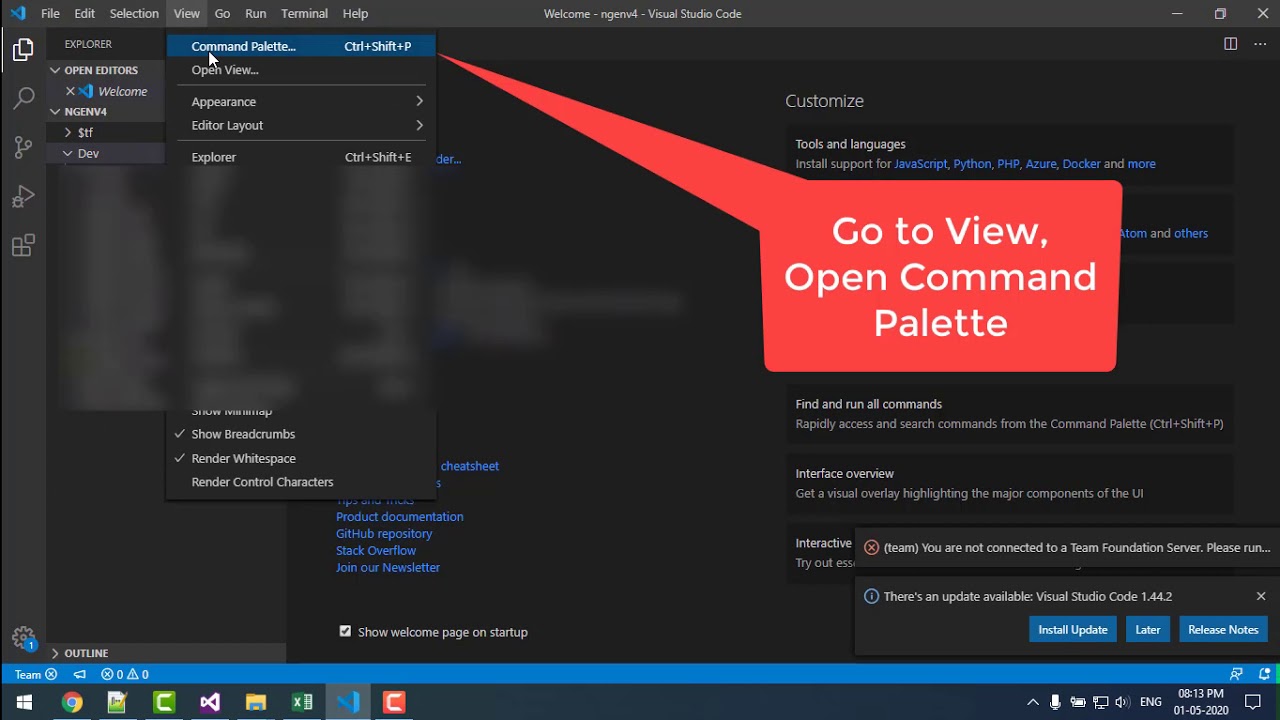
Task: Open the Source Control view icon
Action: tap(23, 147)
